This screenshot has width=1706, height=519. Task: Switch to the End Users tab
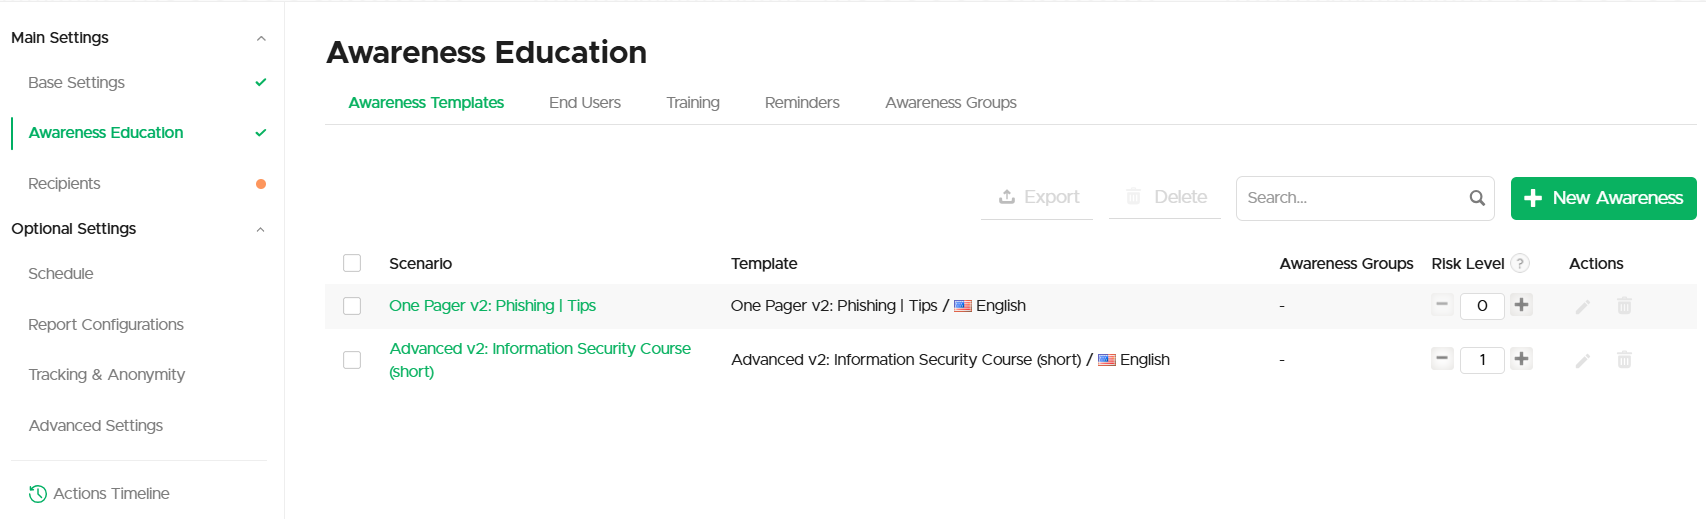[585, 103]
